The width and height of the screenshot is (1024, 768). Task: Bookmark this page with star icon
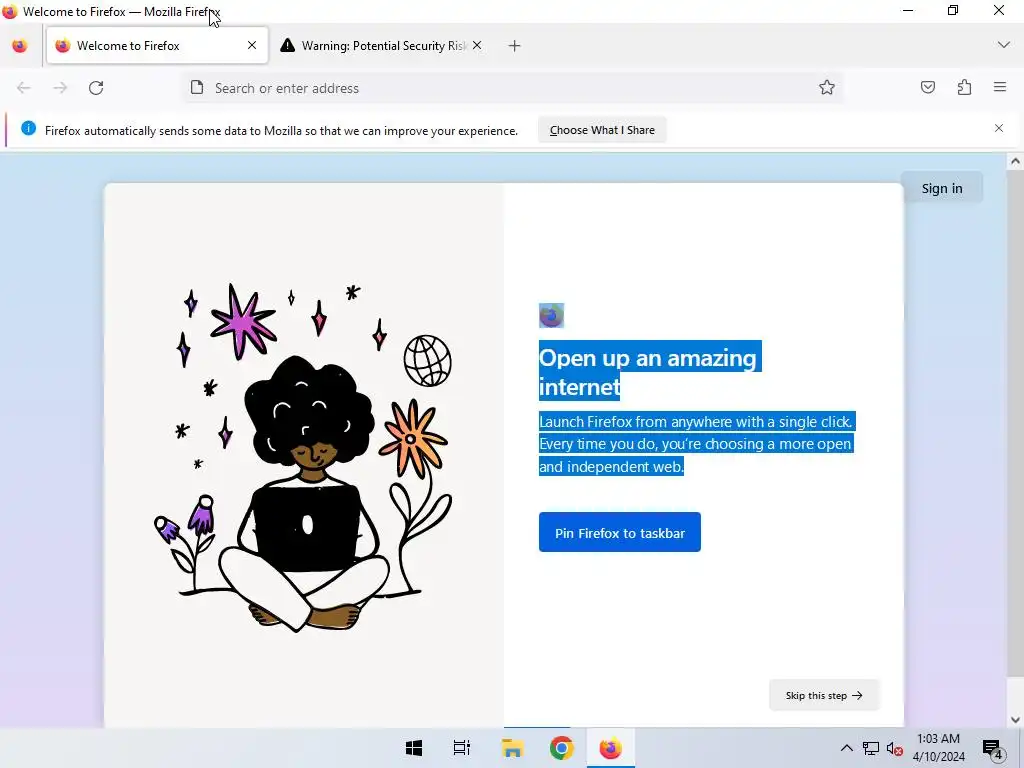(827, 88)
